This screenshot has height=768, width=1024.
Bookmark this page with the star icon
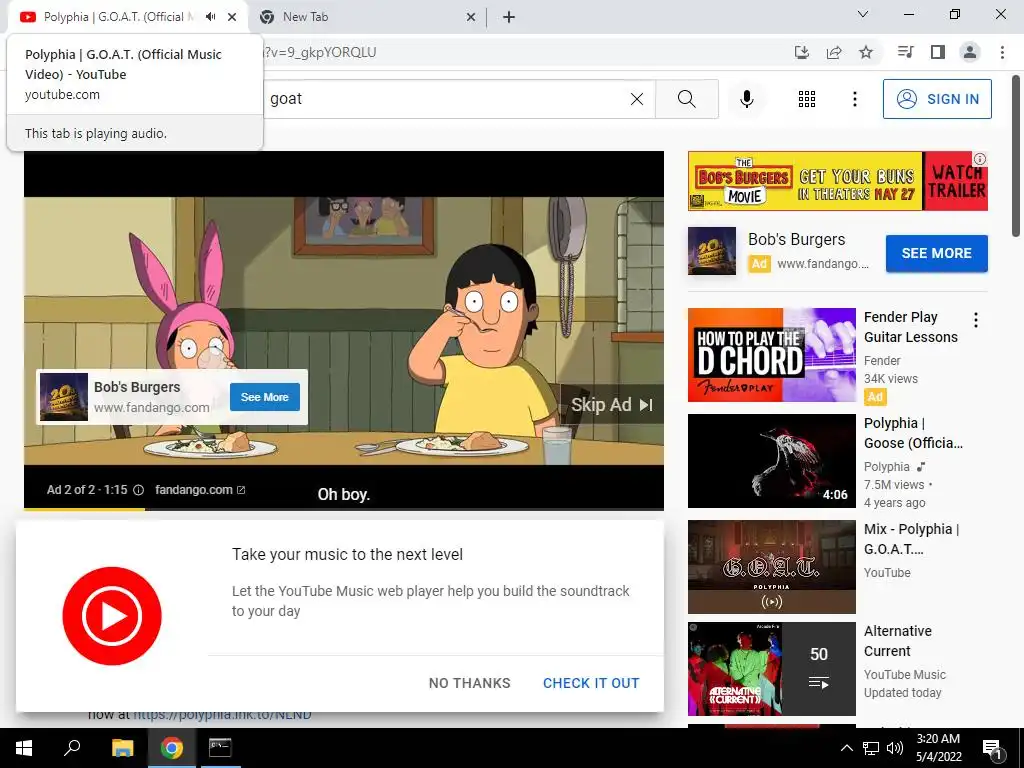pyautogui.click(x=866, y=52)
